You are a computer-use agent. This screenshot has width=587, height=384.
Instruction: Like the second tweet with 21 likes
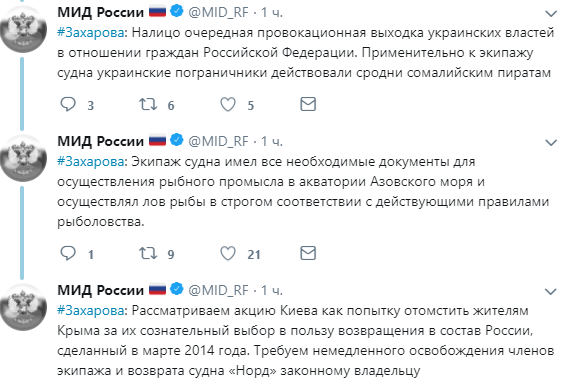(x=228, y=253)
